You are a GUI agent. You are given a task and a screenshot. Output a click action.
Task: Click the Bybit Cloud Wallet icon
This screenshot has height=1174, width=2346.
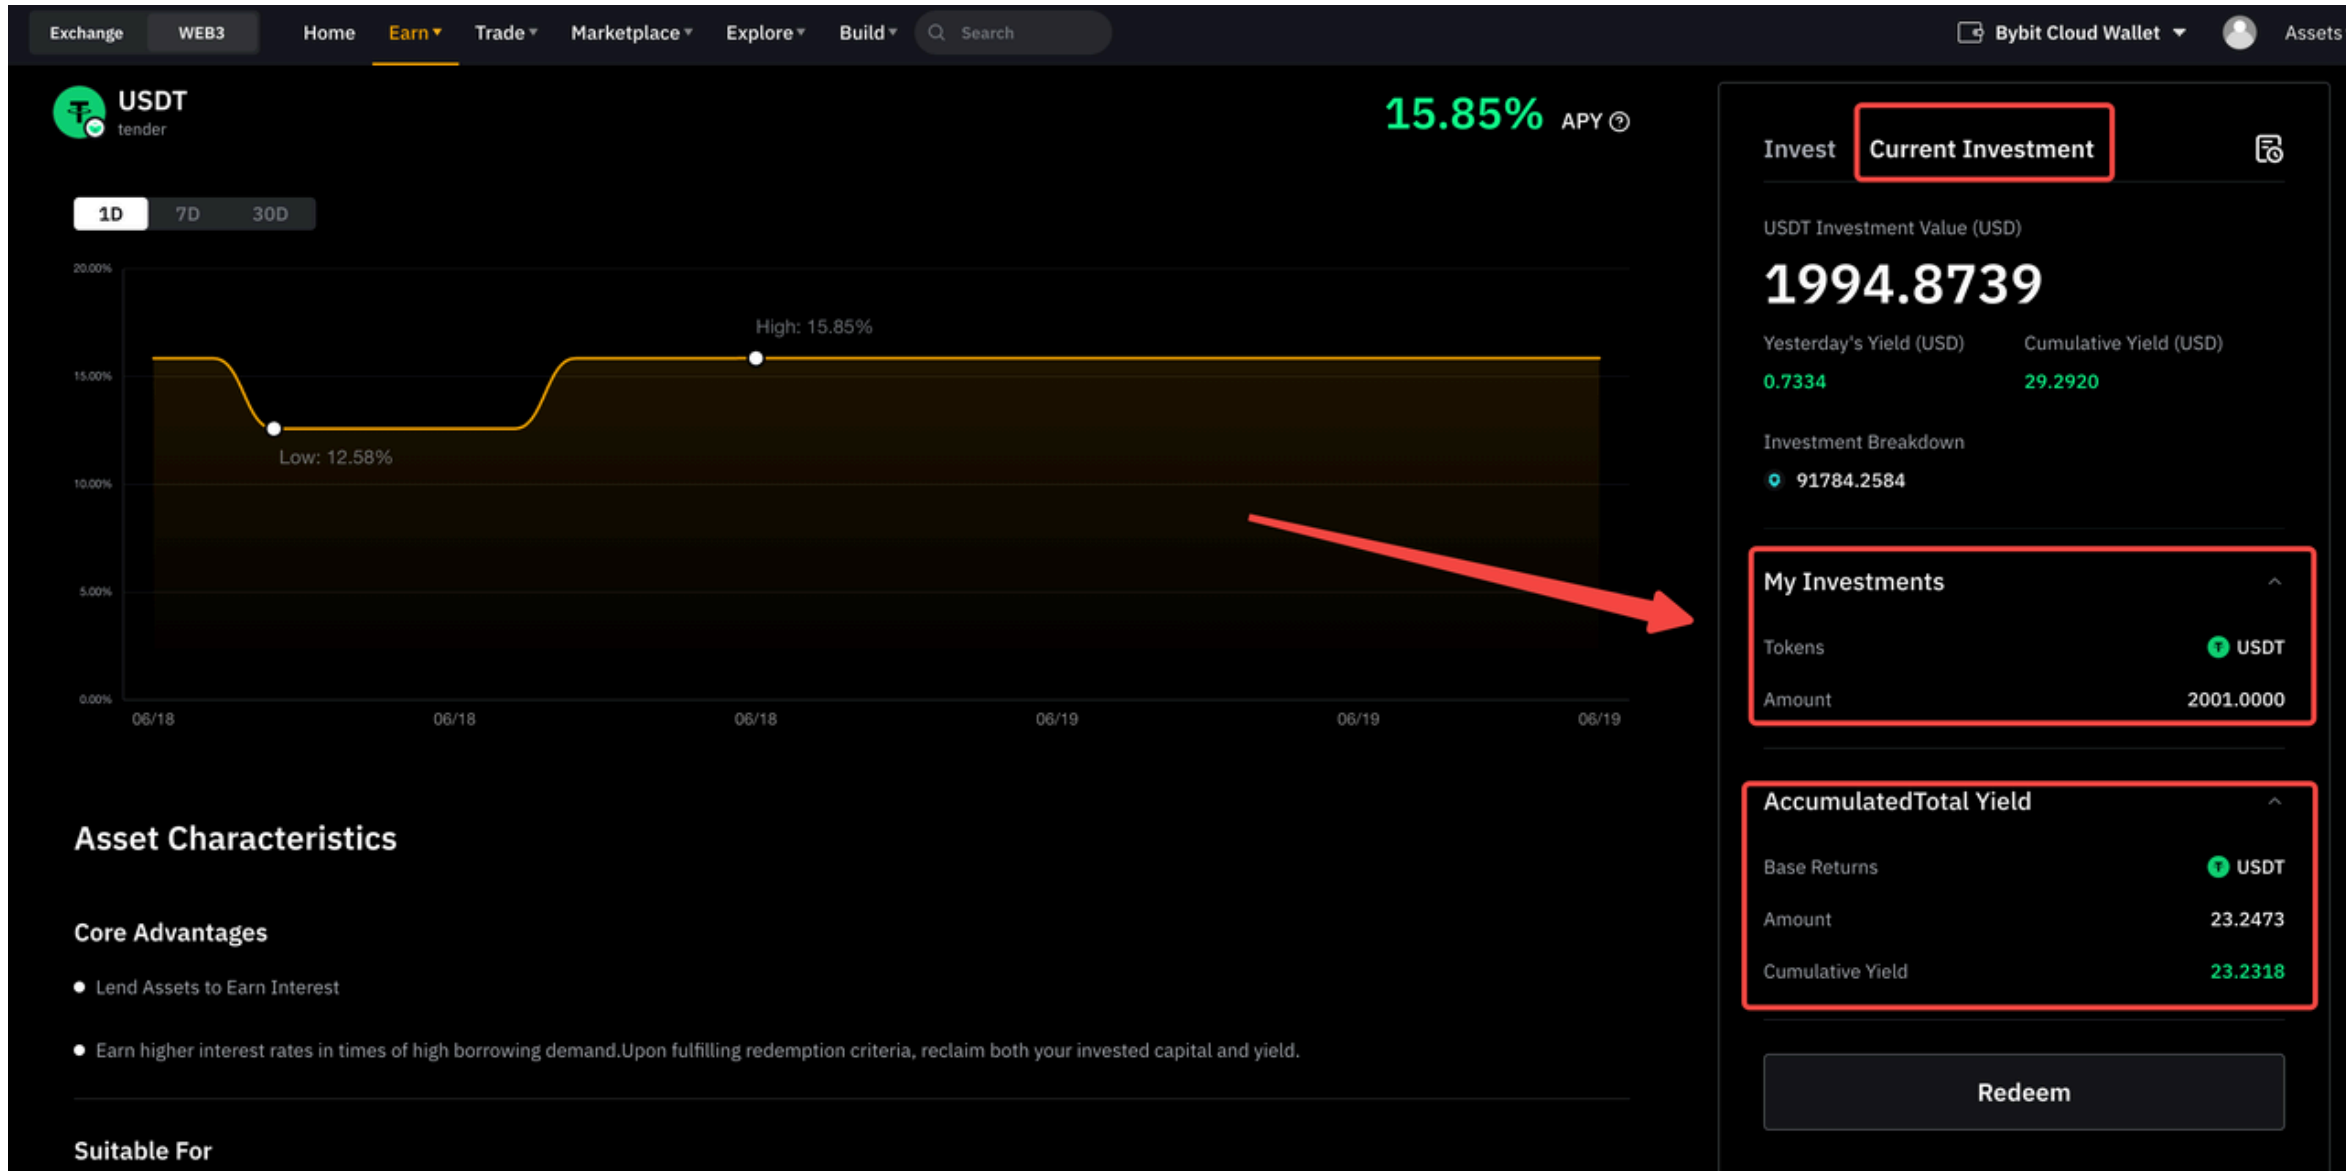click(x=1969, y=33)
